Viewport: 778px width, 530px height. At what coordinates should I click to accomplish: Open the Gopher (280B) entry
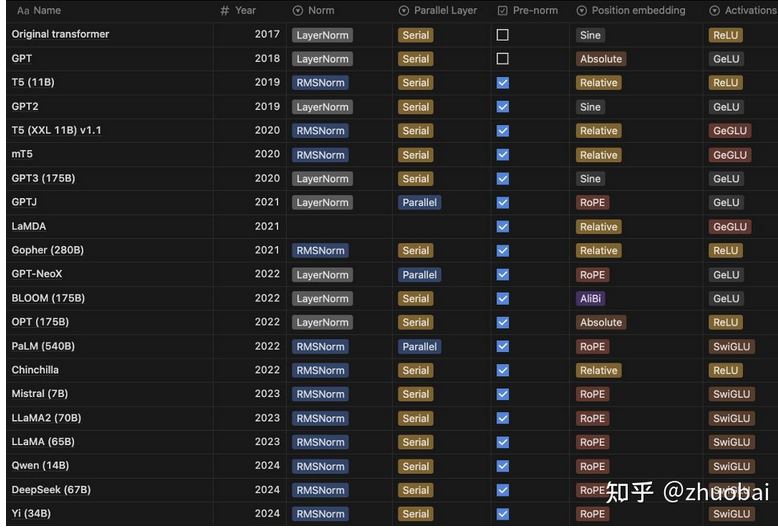[x=48, y=250]
